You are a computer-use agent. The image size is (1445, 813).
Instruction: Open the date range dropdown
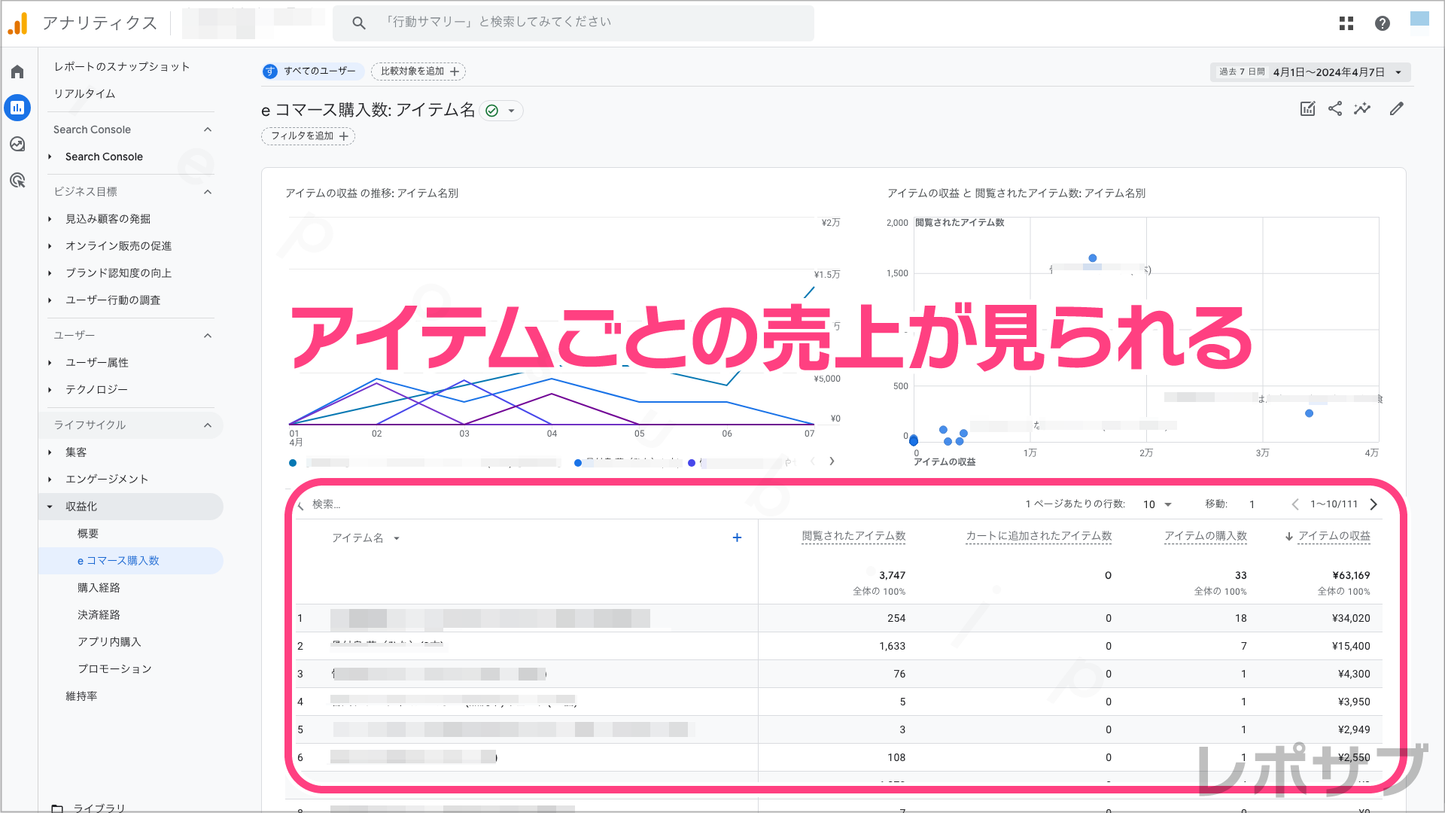pos(1310,72)
